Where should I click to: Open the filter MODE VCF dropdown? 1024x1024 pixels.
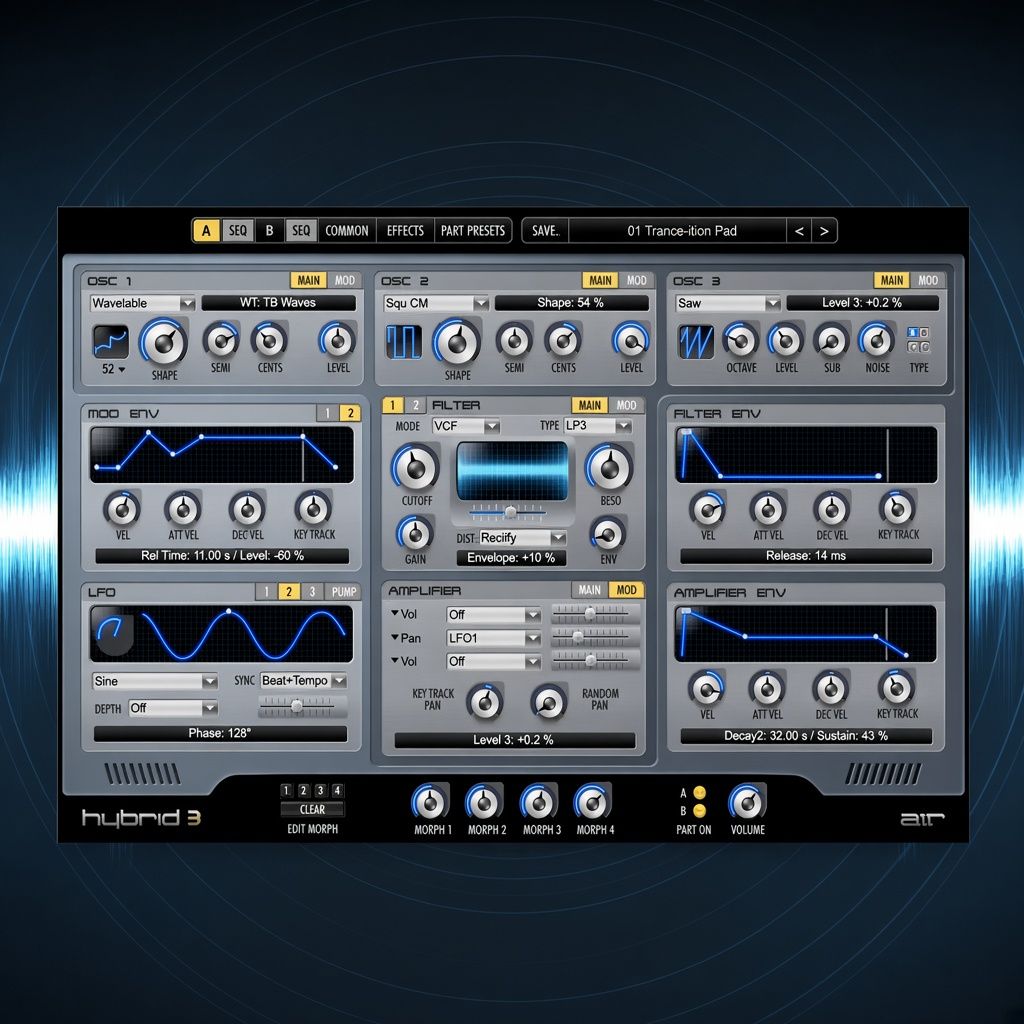point(466,426)
